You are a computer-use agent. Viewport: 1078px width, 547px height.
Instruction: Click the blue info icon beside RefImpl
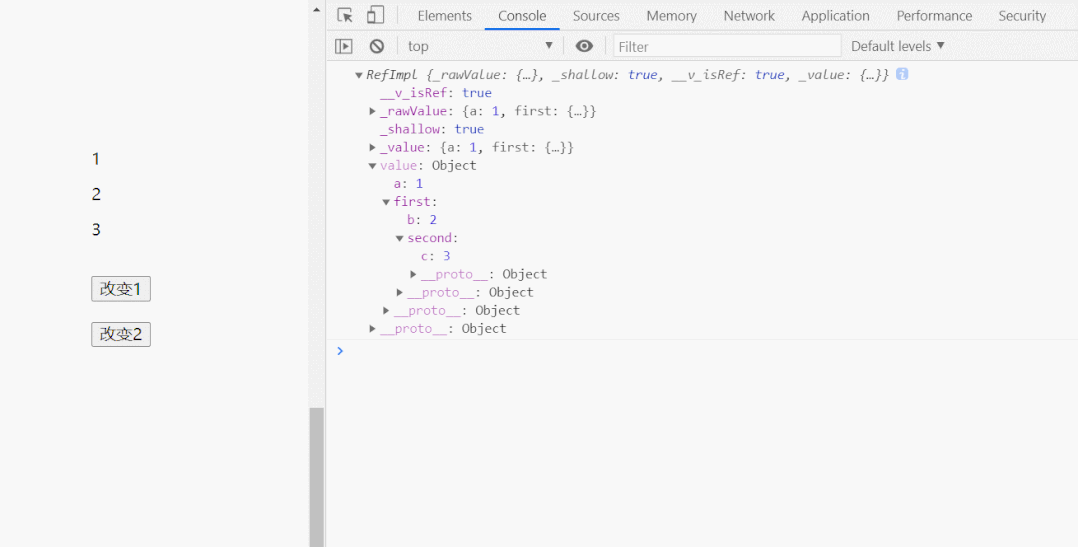(902, 74)
